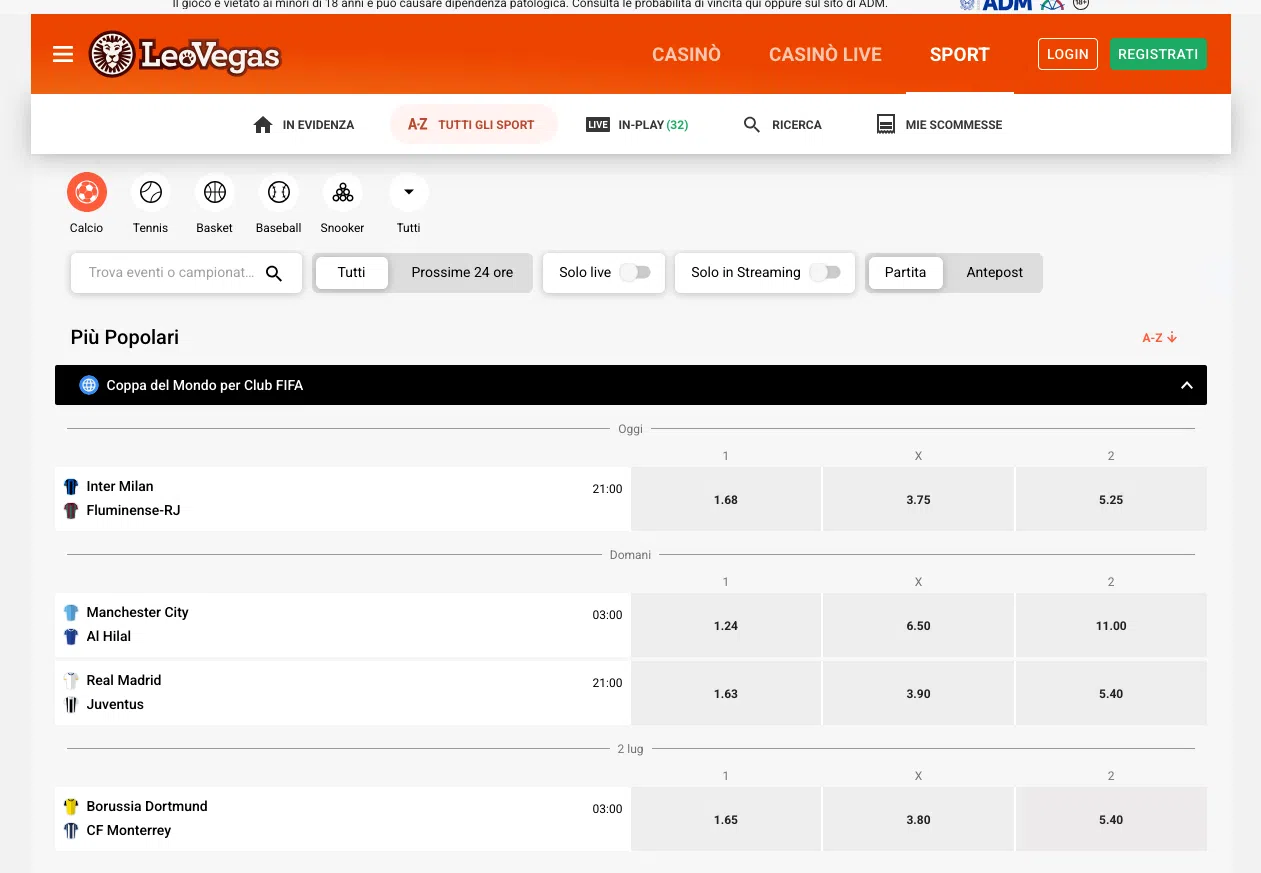Open the Manchester City match details
1261x873 pixels.
pos(343,625)
